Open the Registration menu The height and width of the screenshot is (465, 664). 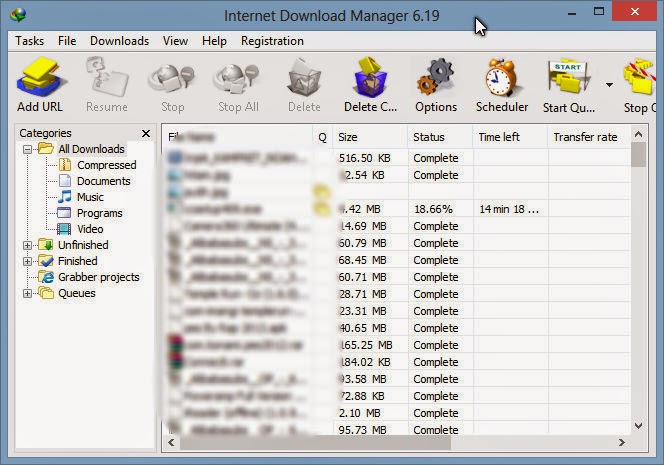point(272,41)
